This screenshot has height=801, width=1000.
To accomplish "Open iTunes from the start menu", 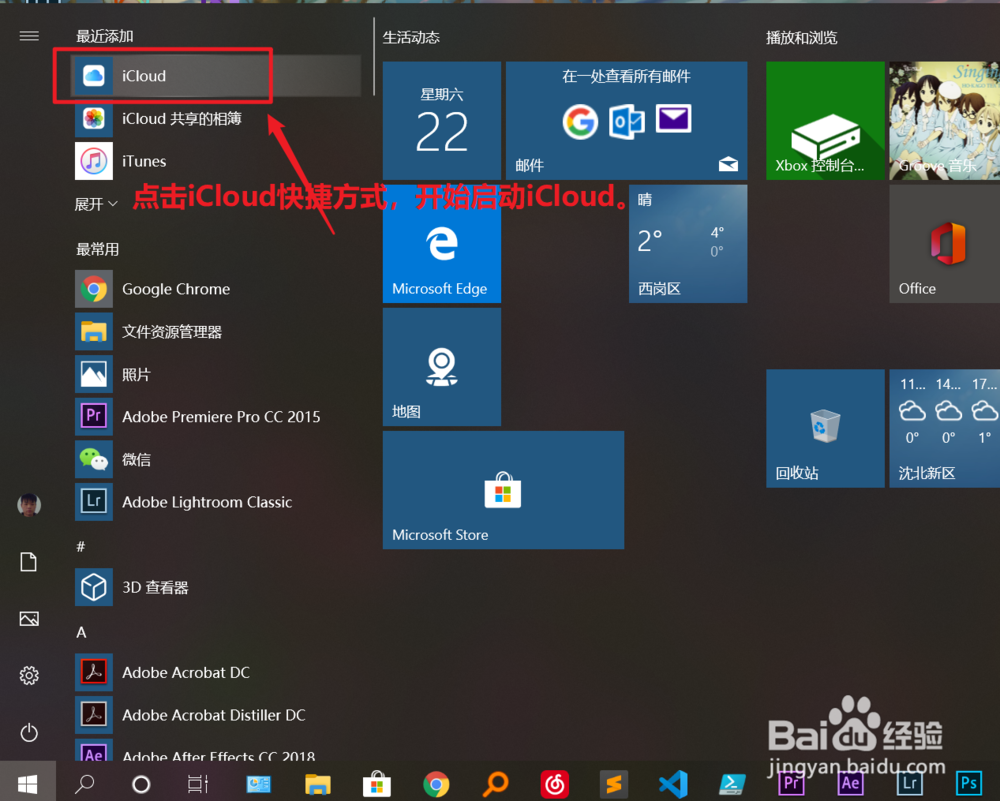I will click(217, 161).
